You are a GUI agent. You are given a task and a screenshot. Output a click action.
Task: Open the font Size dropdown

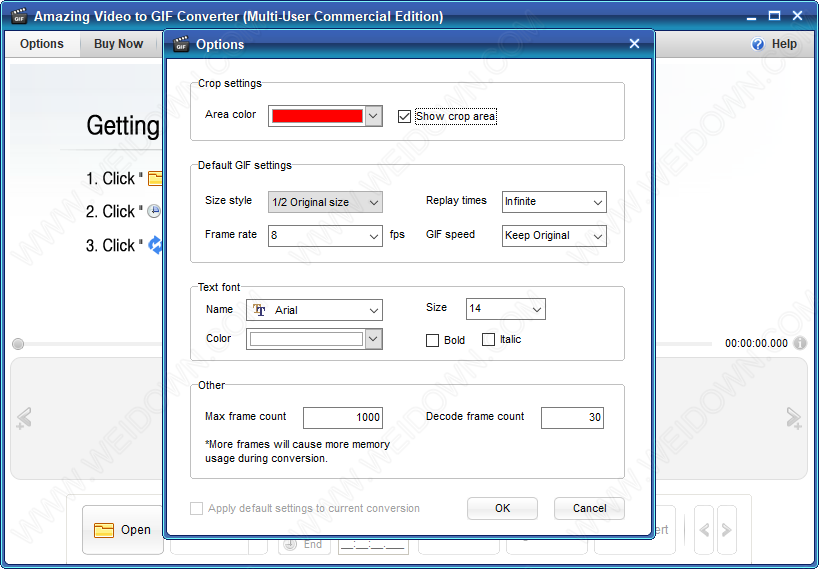click(x=506, y=309)
